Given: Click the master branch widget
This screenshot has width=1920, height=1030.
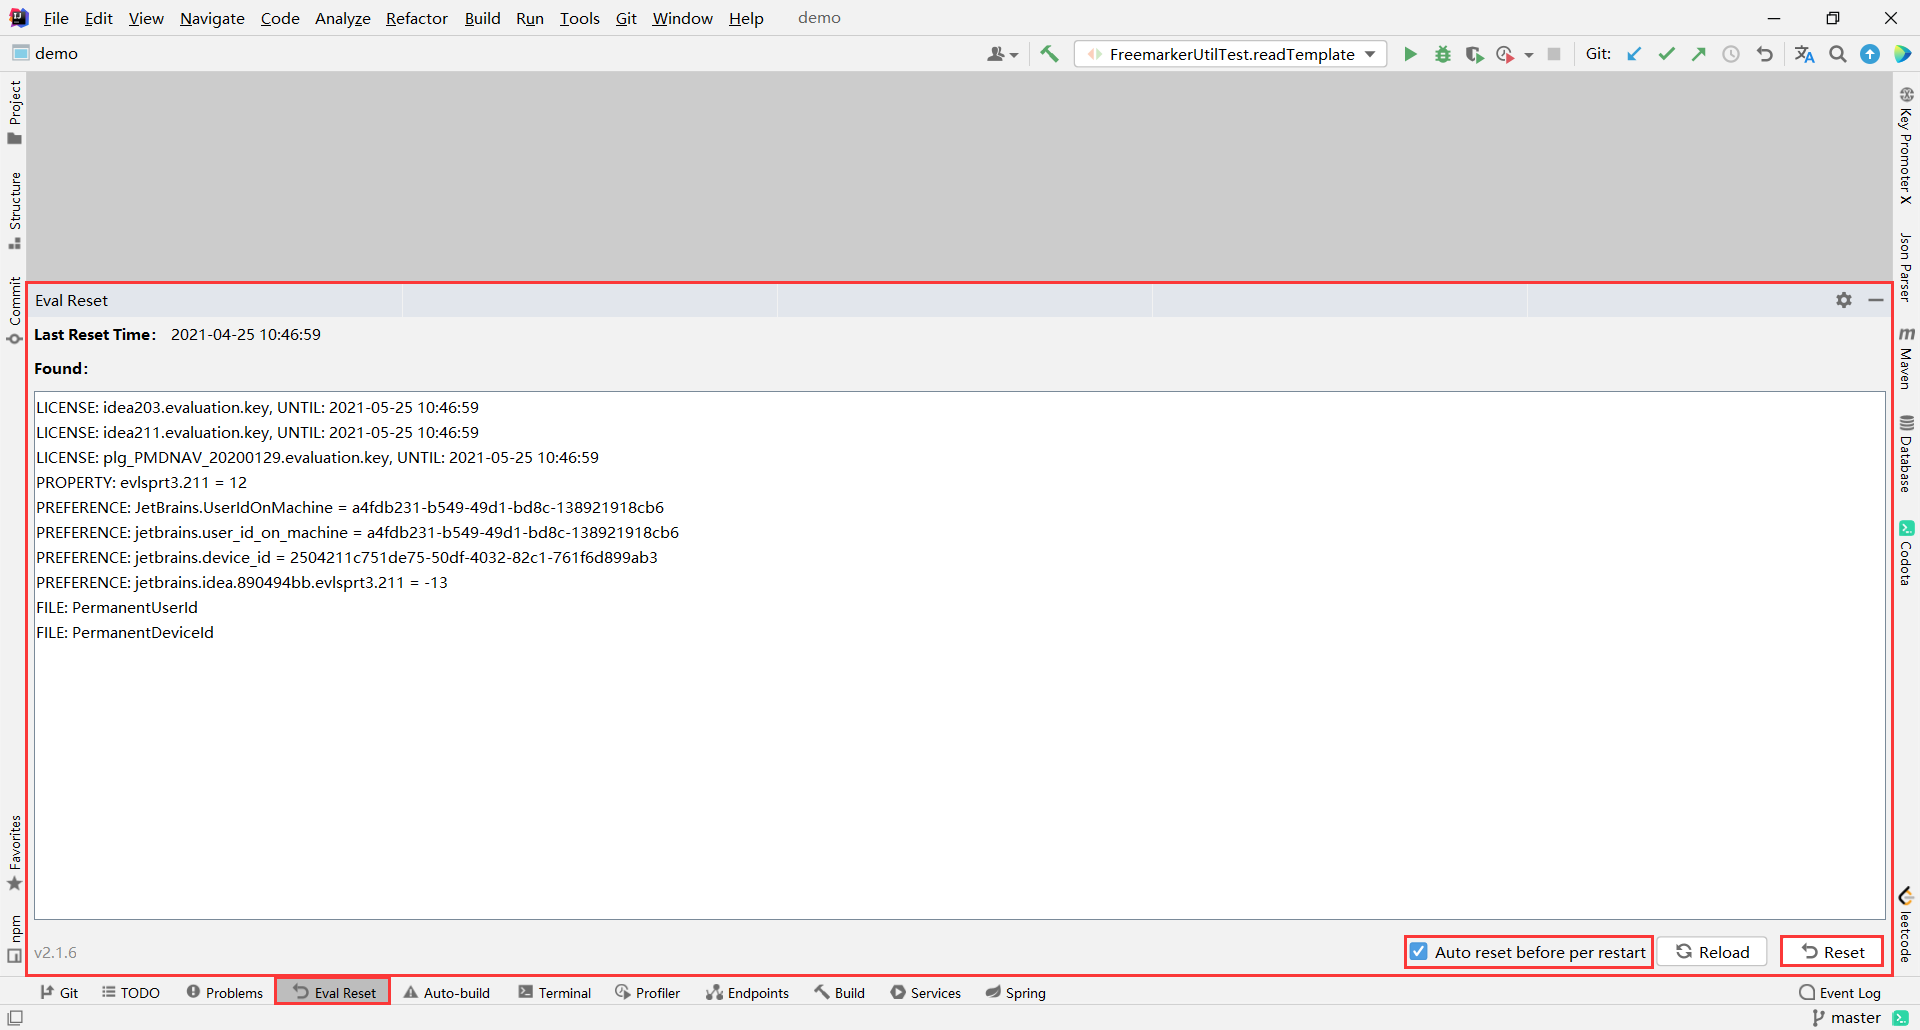Looking at the screenshot, I should pyautogui.click(x=1847, y=1018).
